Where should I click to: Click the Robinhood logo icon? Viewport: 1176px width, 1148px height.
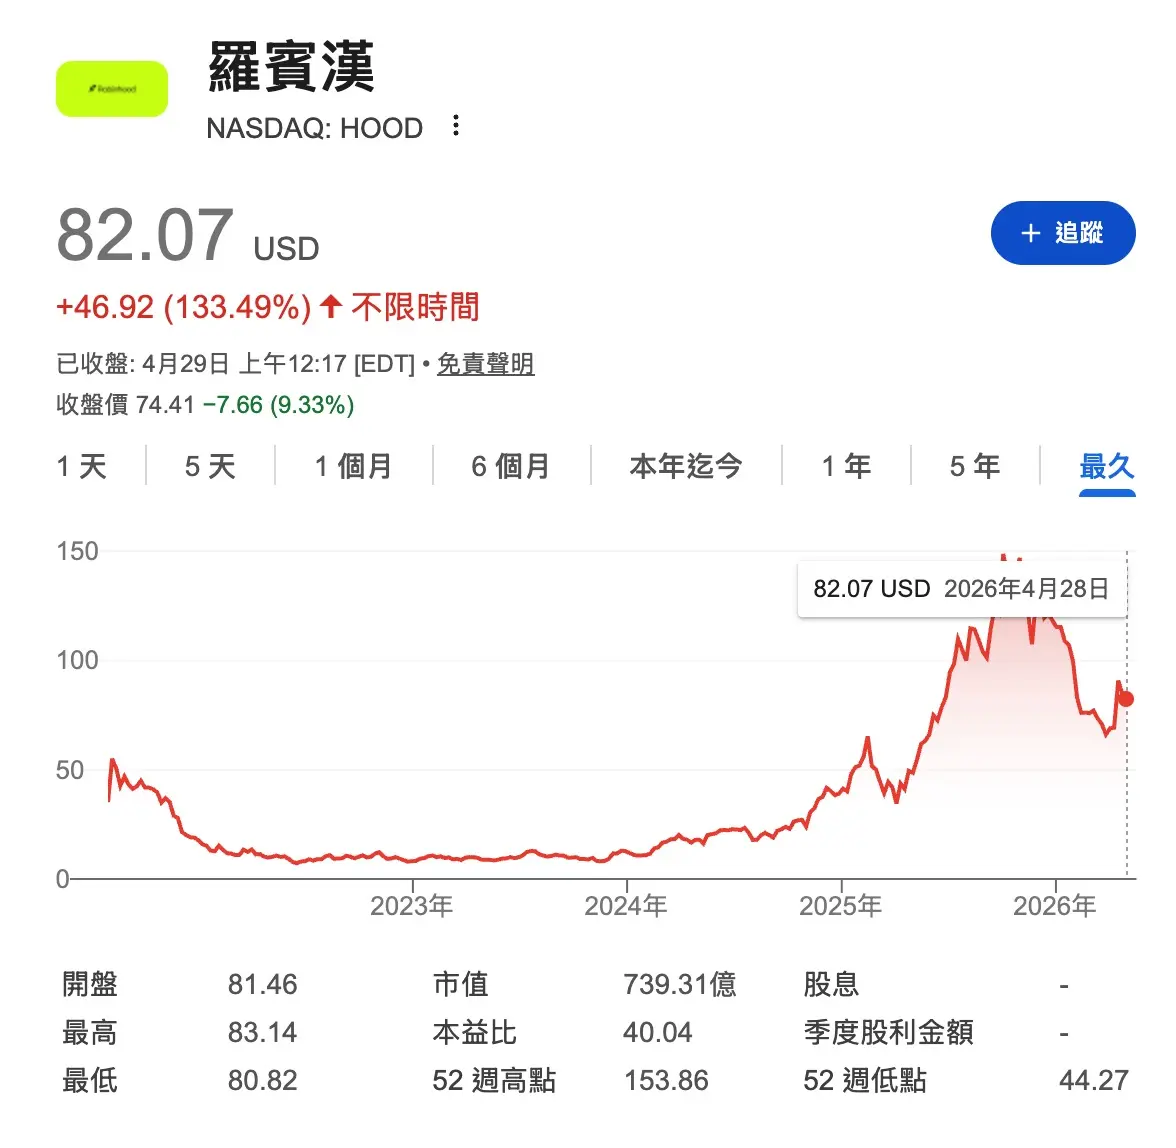tap(111, 88)
